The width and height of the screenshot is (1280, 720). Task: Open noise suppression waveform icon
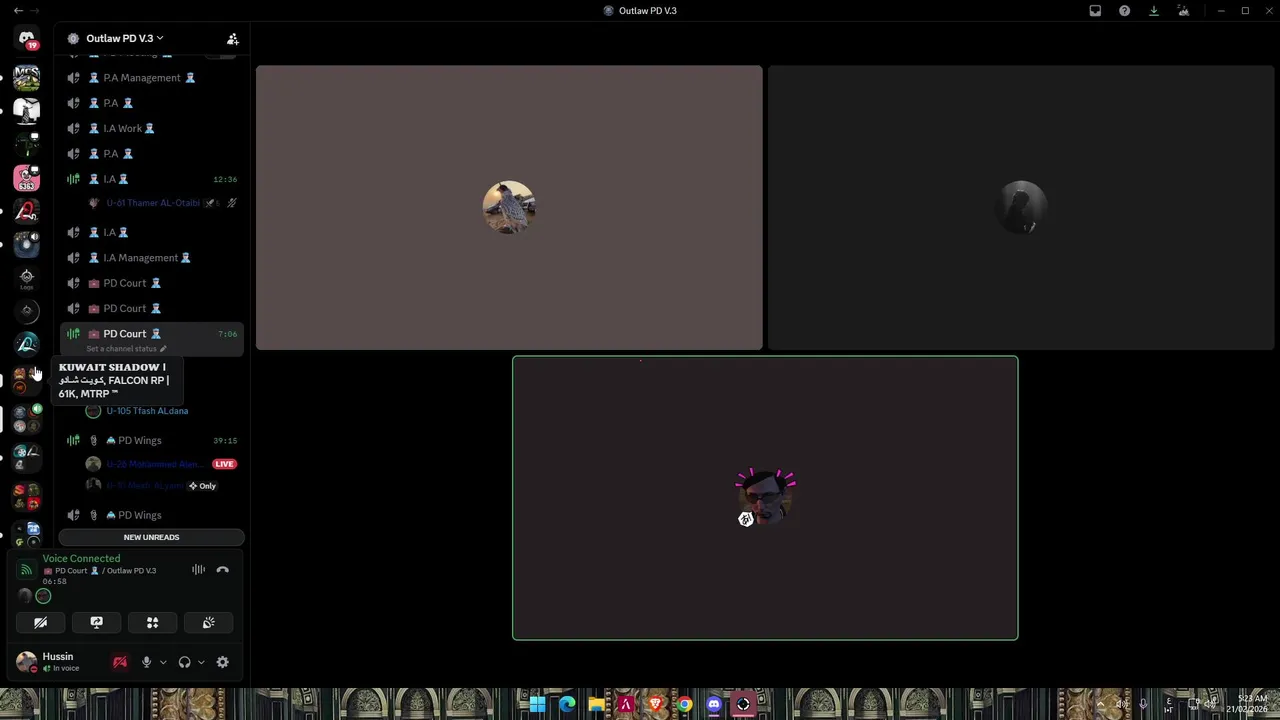coord(198,570)
